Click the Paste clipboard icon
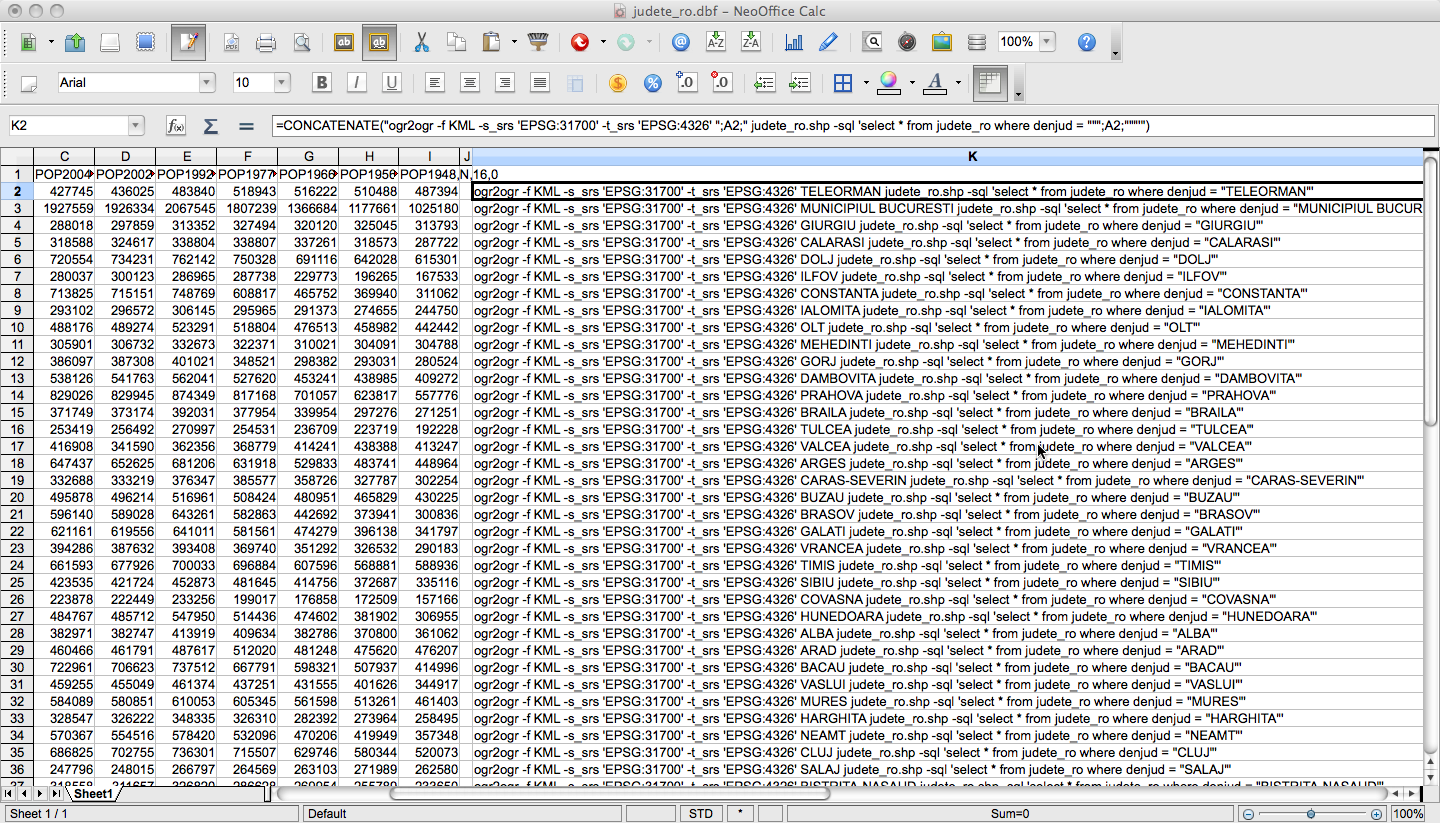1440x823 pixels. 492,42
